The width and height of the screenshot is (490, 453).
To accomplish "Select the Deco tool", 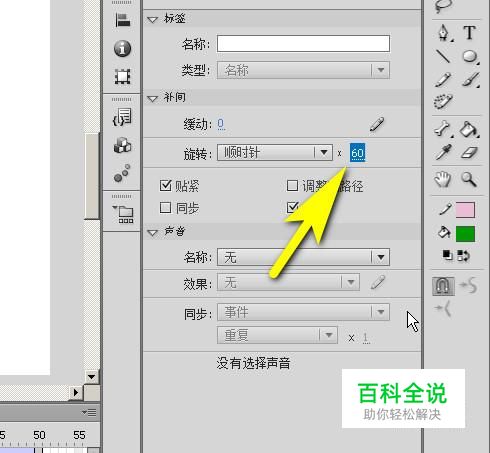I will pos(443,102).
